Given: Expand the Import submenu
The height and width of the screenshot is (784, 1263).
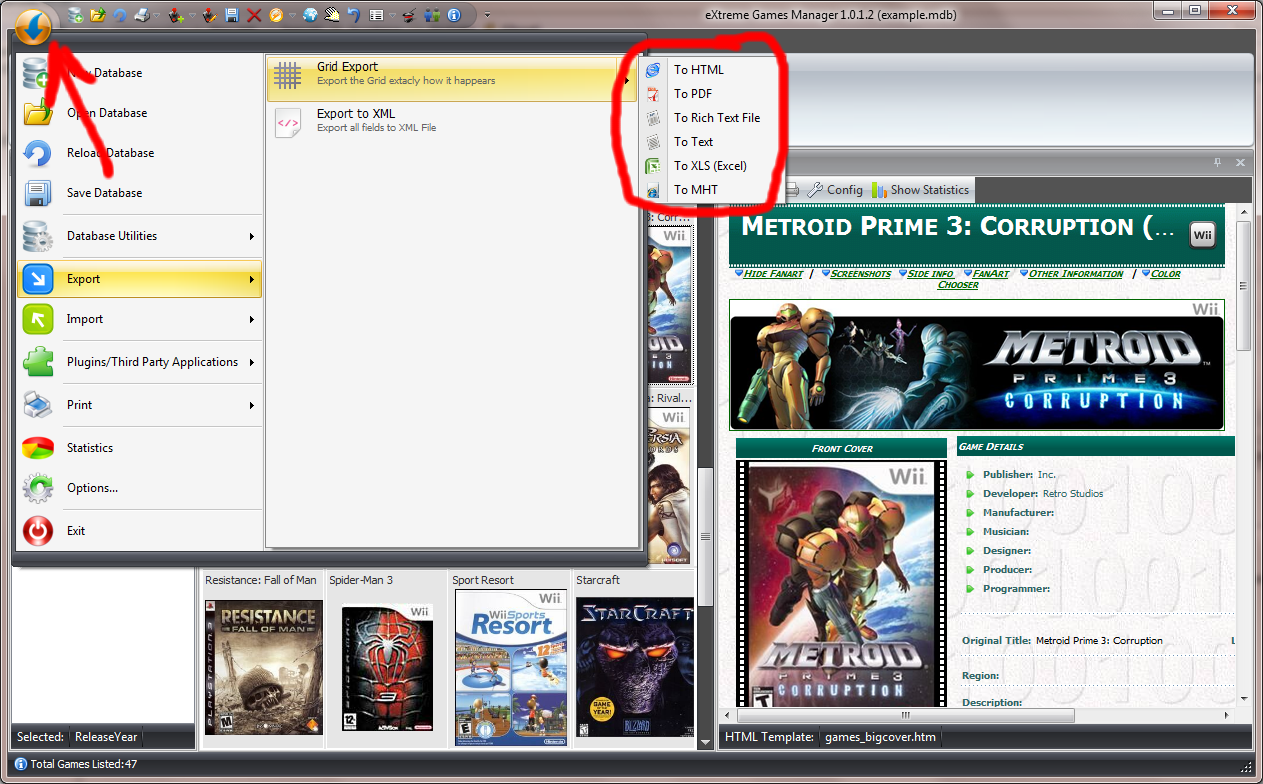Looking at the screenshot, I should pos(140,319).
